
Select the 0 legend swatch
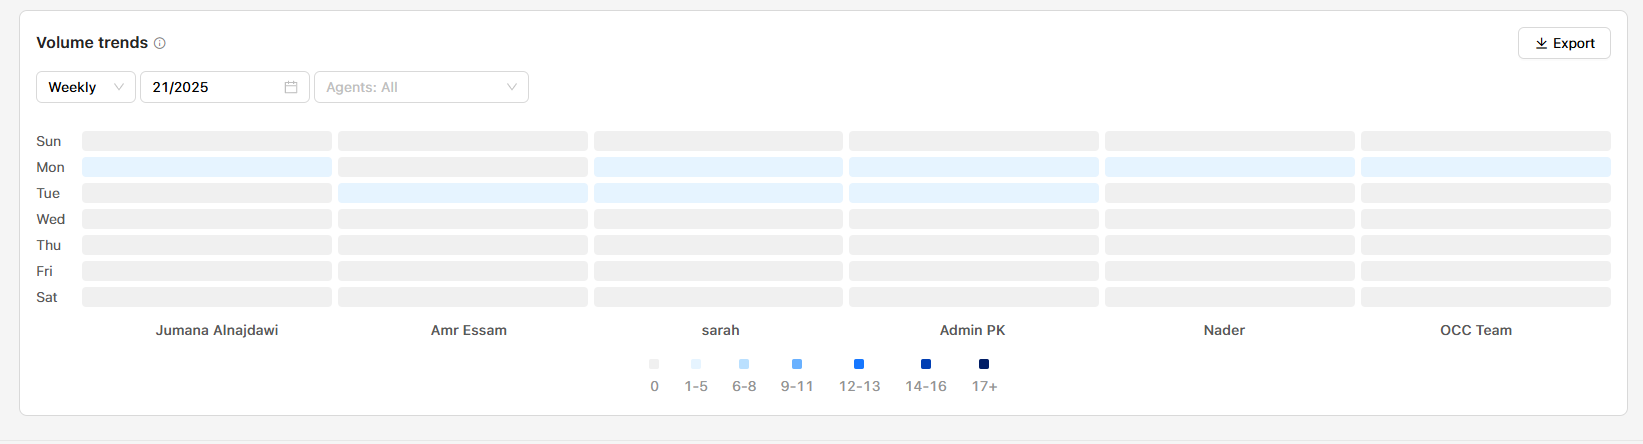pos(654,364)
